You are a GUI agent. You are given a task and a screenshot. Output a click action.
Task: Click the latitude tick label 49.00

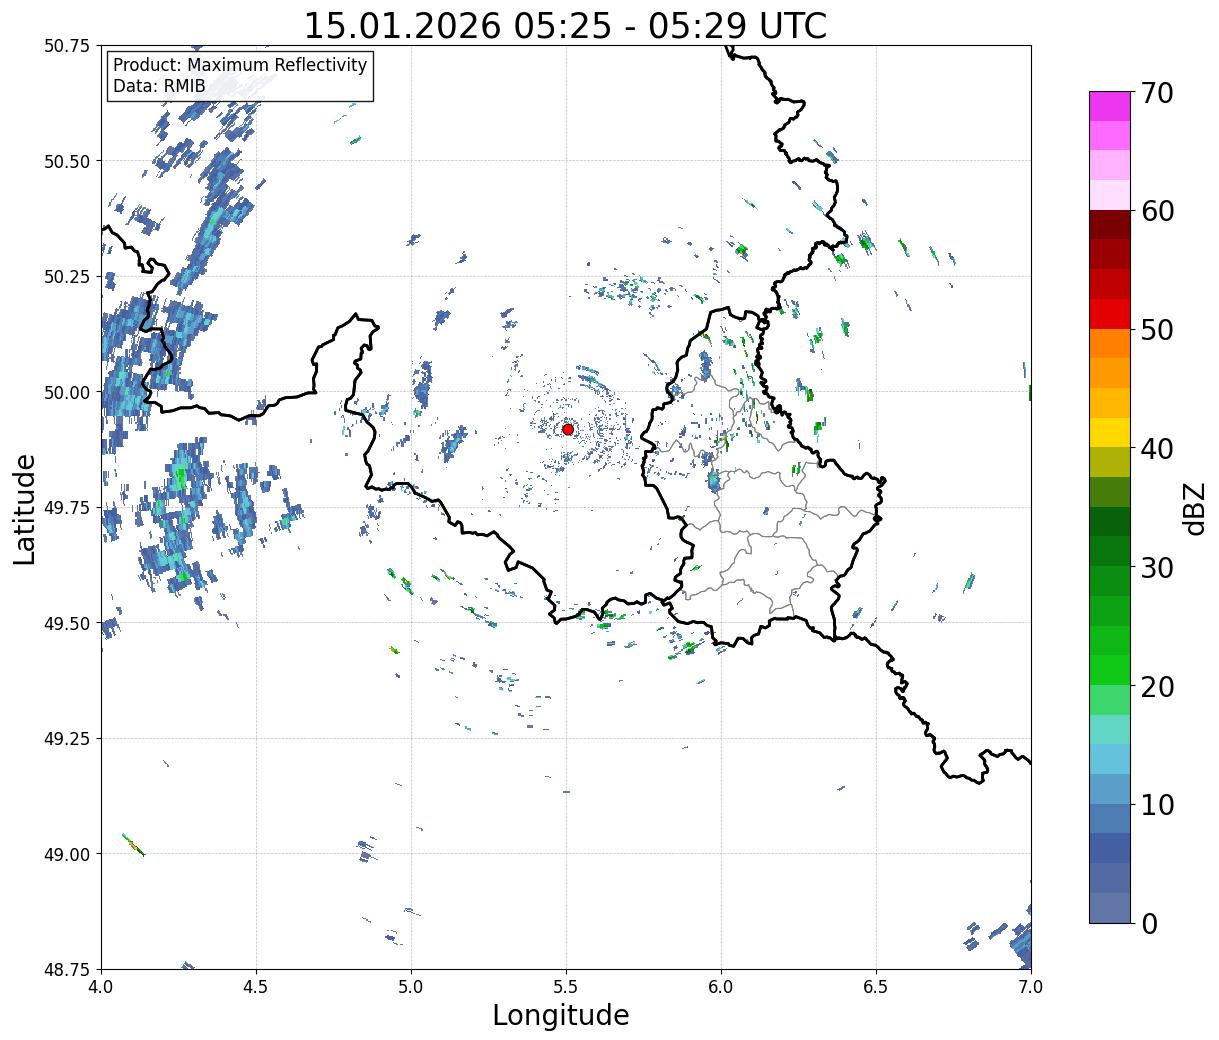tap(66, 854)
